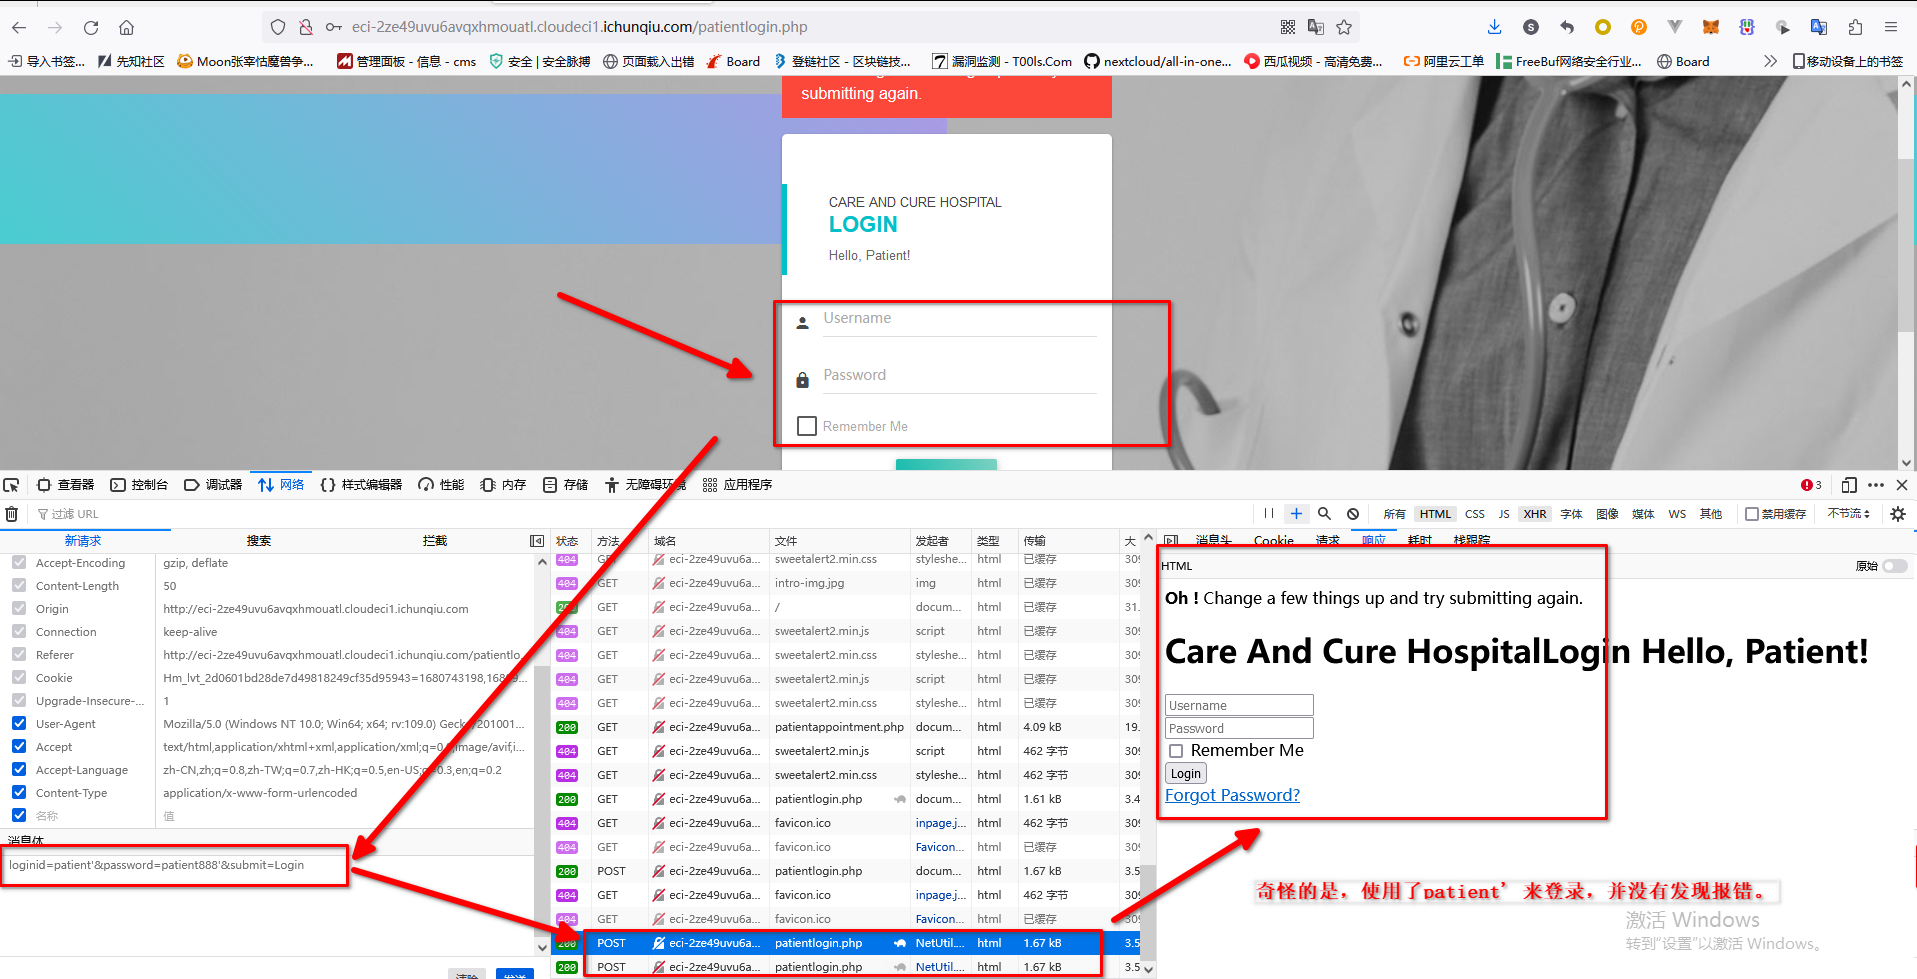This screenshot has height=979, width=1917.
Task: Click the network search magnifier icon
Action: point(1324,514)
